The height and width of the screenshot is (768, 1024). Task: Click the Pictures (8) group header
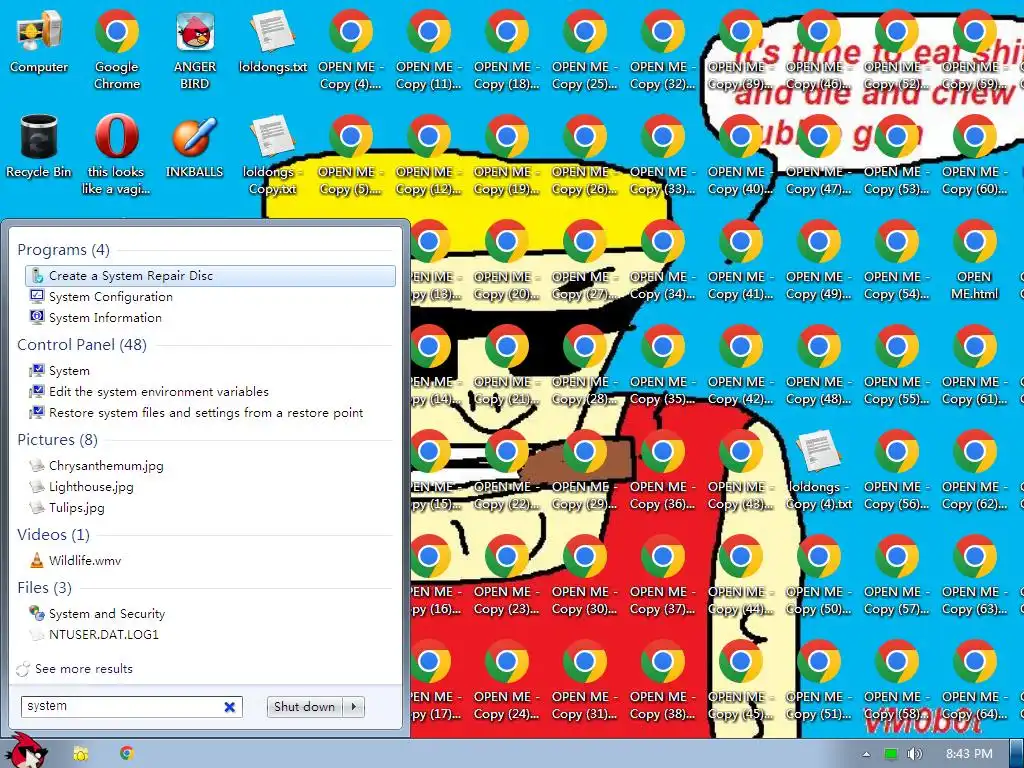tap(57, 440)
